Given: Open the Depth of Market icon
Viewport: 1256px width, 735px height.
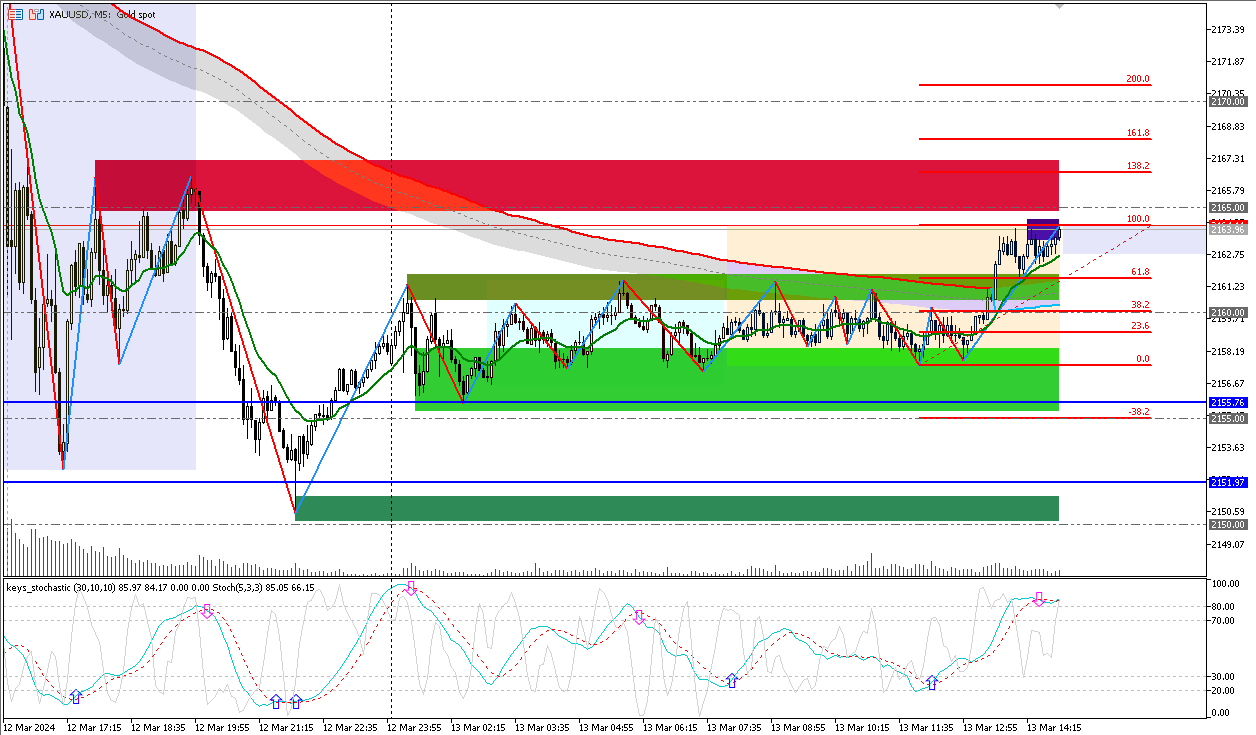Looking at the screenshot, I should pos(37,14).
